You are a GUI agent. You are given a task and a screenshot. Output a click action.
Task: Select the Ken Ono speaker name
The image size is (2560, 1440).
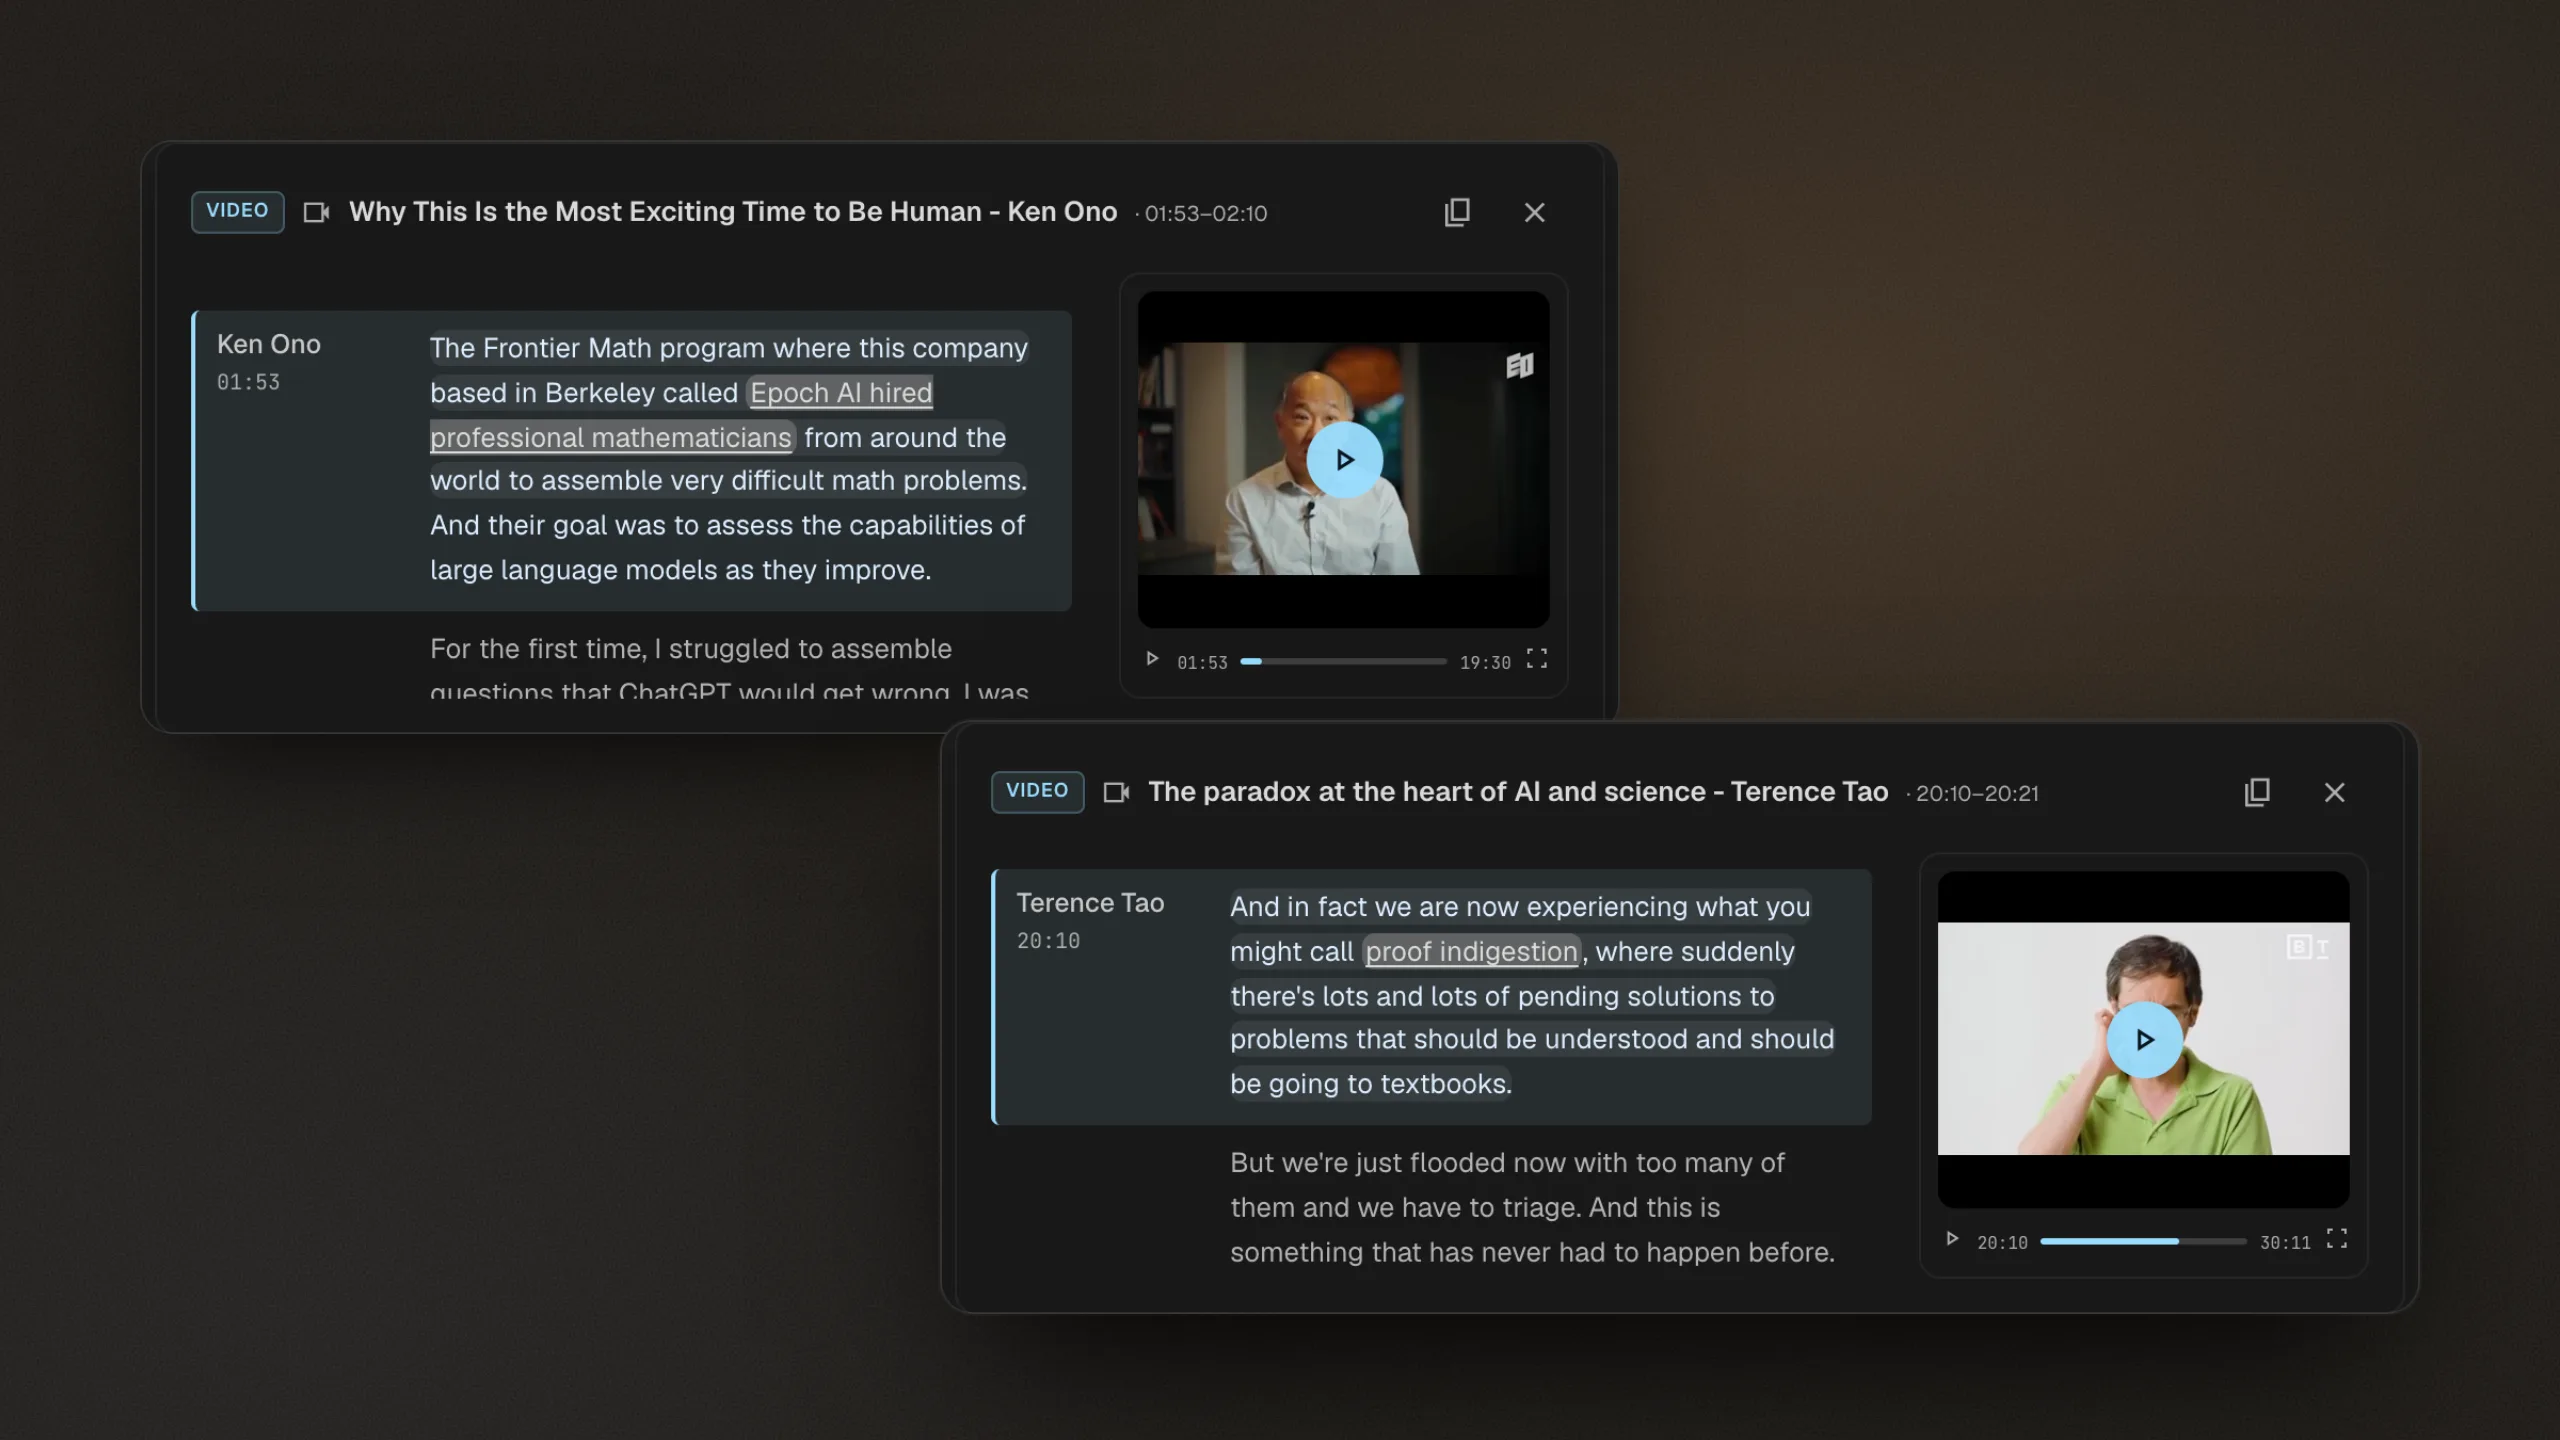[269, 344]
